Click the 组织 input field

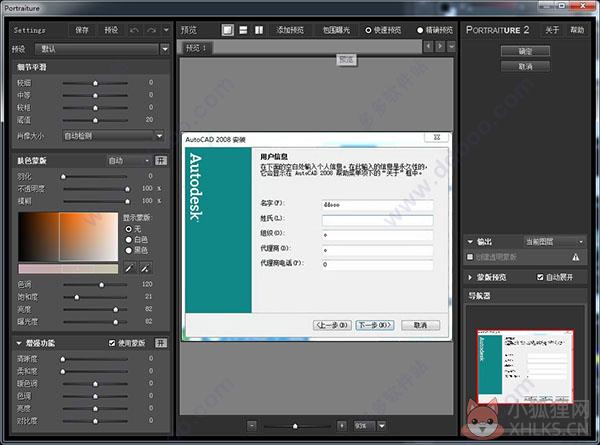378,235
